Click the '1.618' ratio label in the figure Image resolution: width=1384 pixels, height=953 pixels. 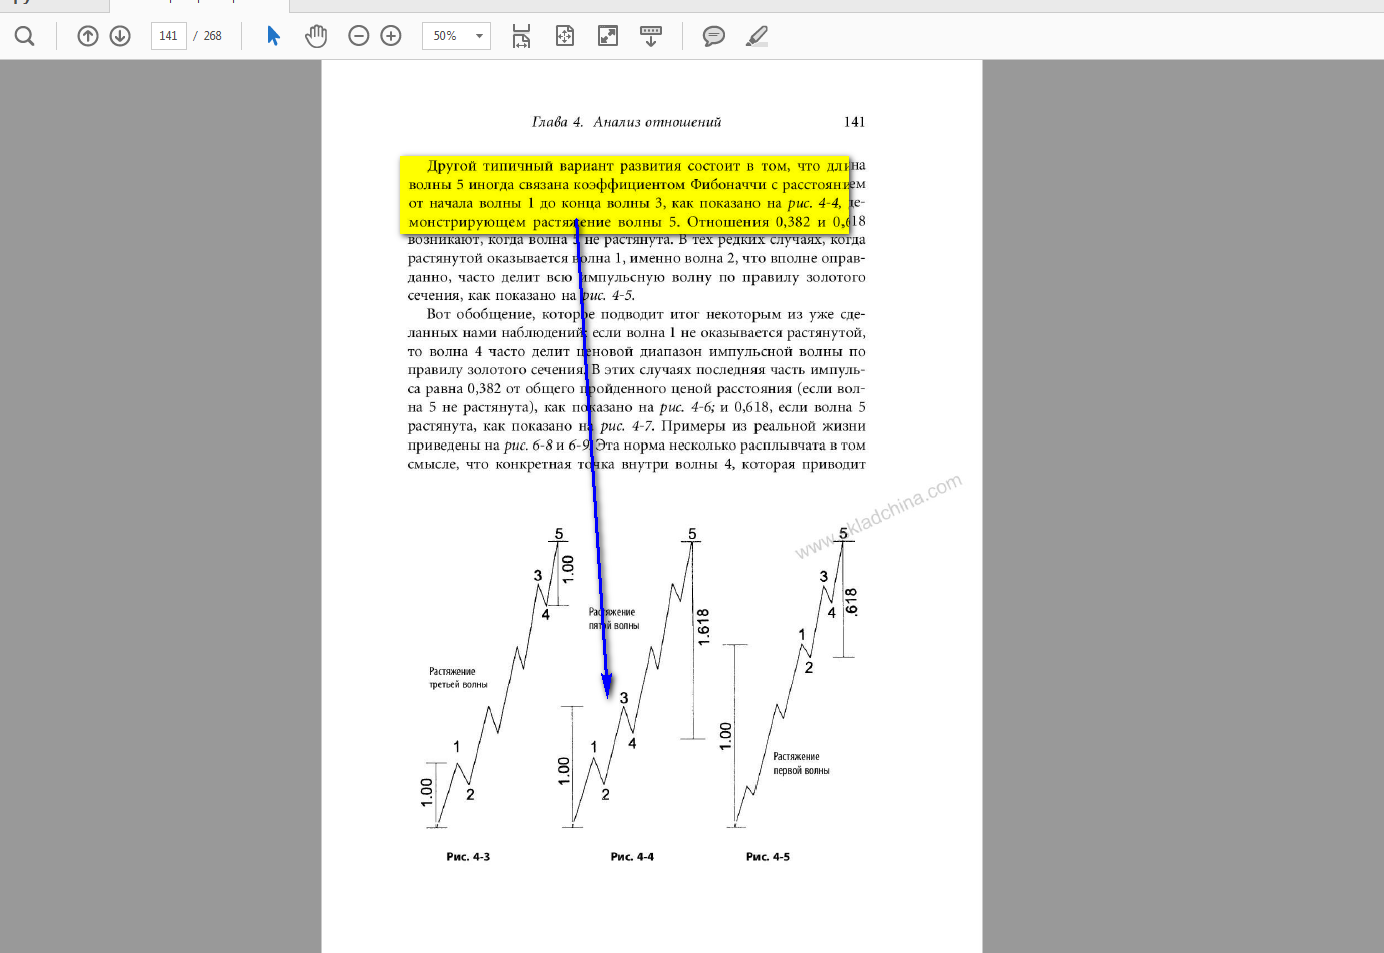click(703, 627)
